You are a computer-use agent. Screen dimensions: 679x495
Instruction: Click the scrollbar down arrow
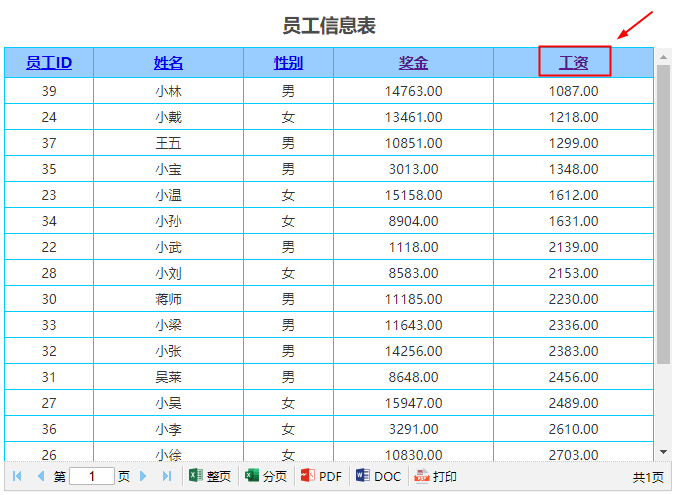[x=664, y=452]
